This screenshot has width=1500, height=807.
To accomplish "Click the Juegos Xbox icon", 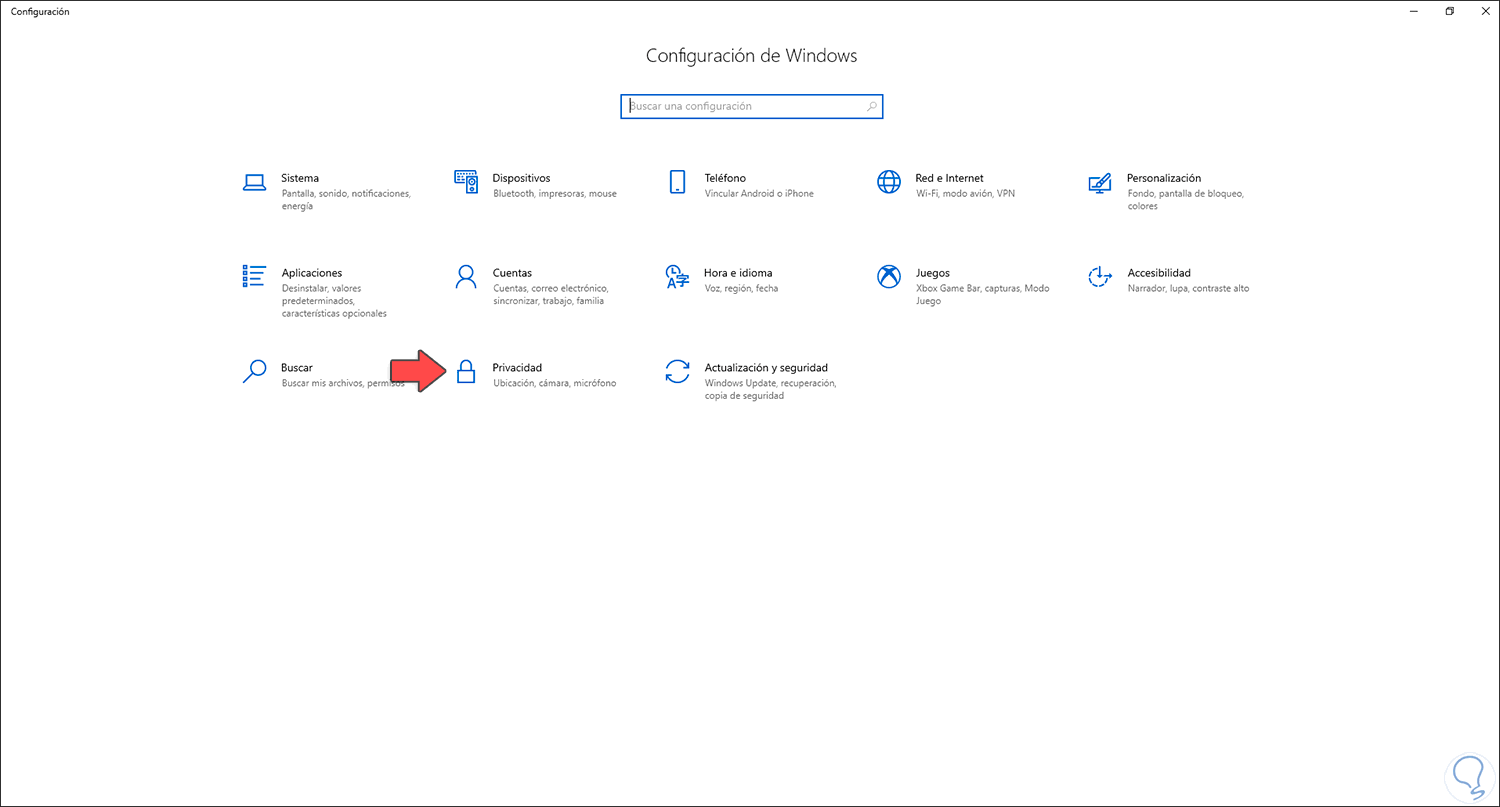I will click(888, 277).
